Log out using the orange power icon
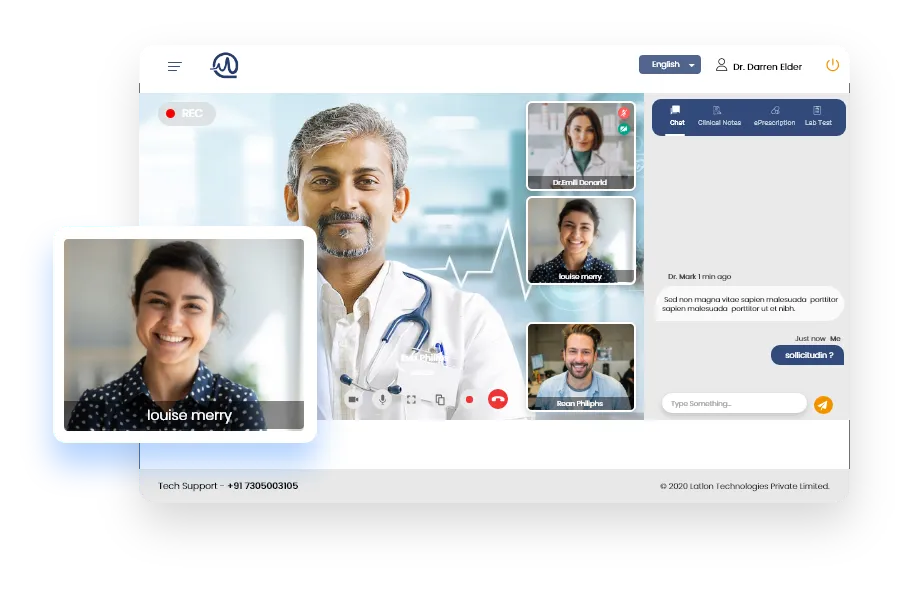Viewport: 903px width, 590px height. point(832,64)
